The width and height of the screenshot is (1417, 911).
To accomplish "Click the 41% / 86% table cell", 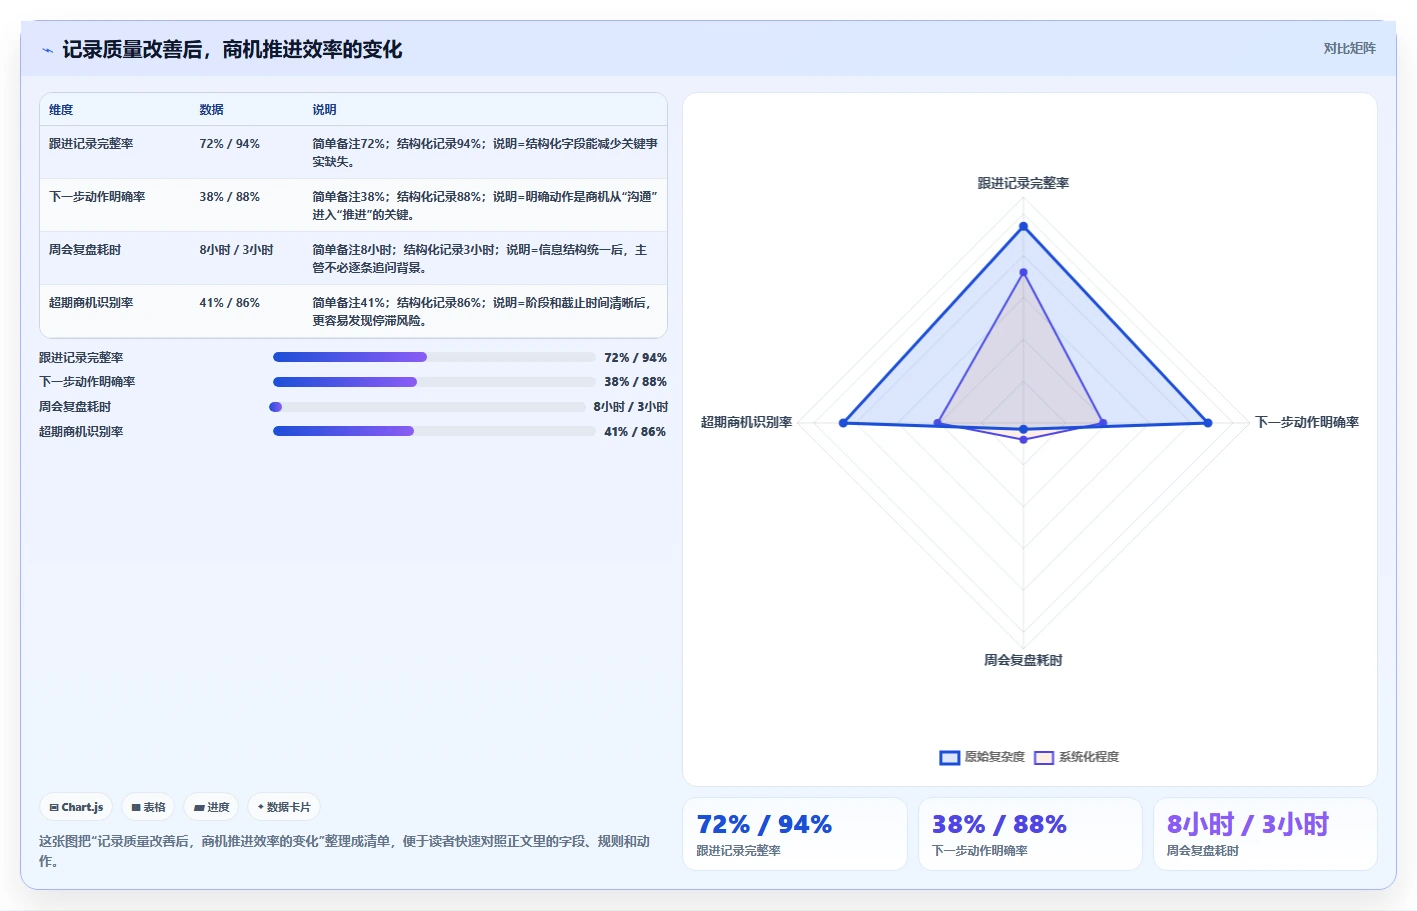I will [x=229, y=303].
